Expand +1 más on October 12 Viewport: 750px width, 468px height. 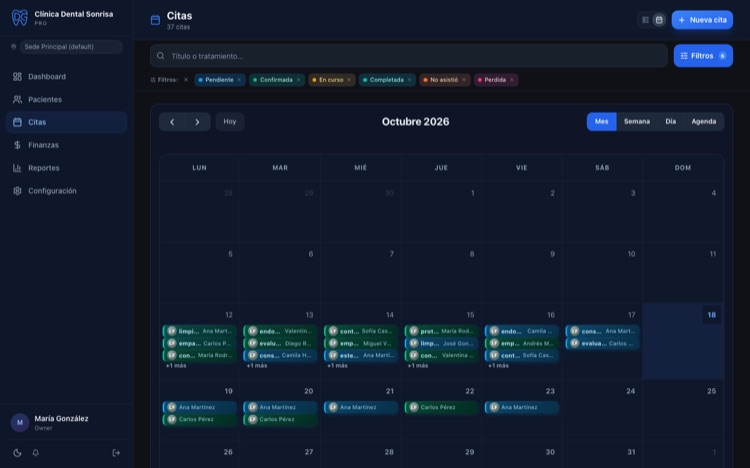click(176, 366)
